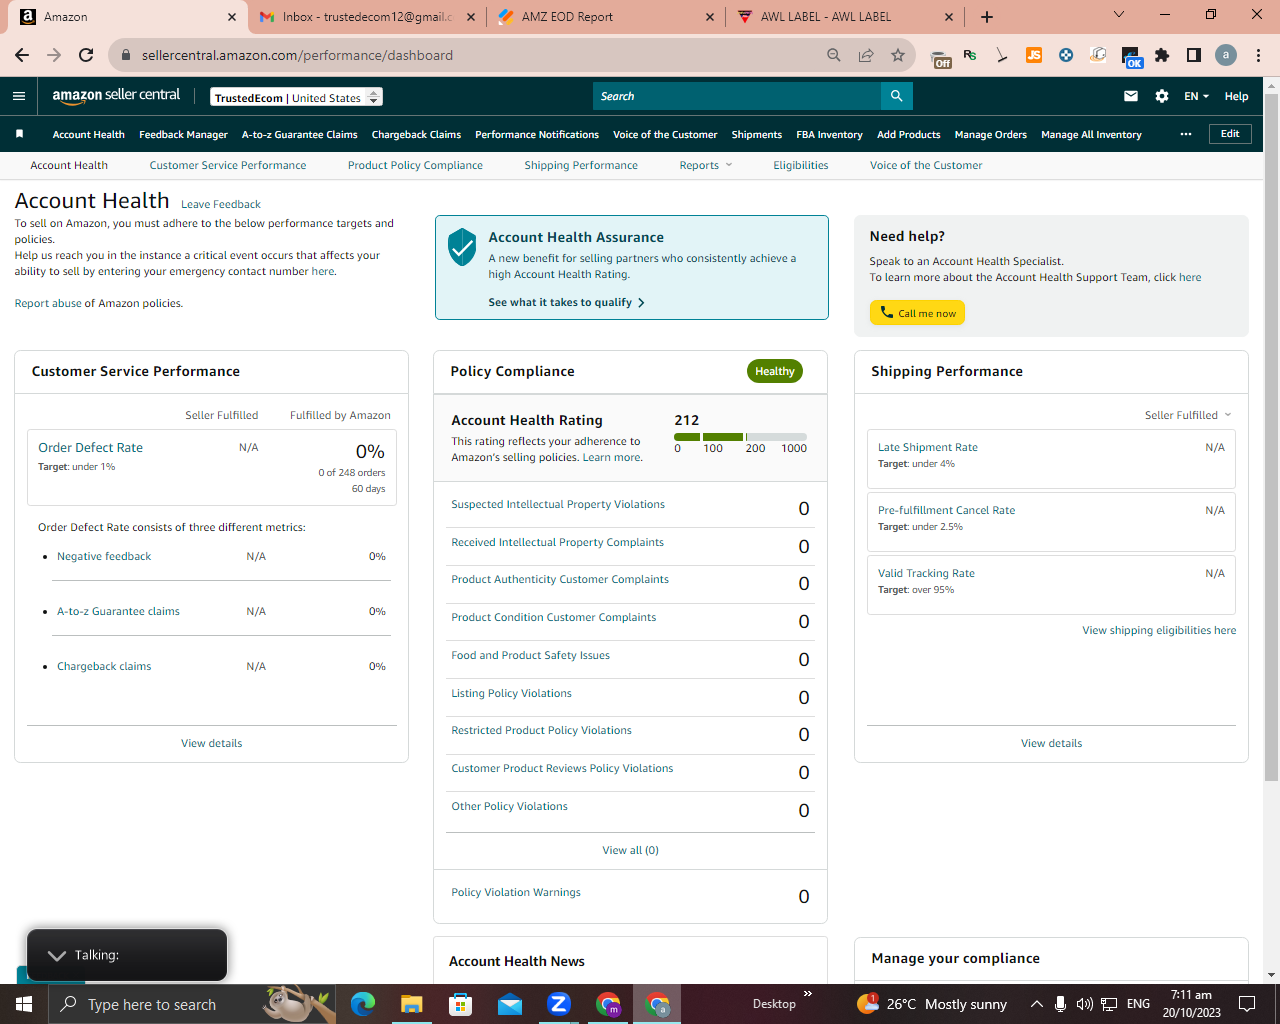Screen dimensions: 1280x1024
Task: Click the Seller Central search field
Action: coord(737,96)
